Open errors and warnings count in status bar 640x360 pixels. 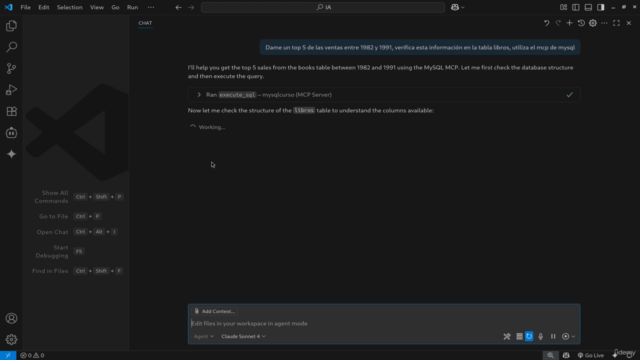pos(32,355)
